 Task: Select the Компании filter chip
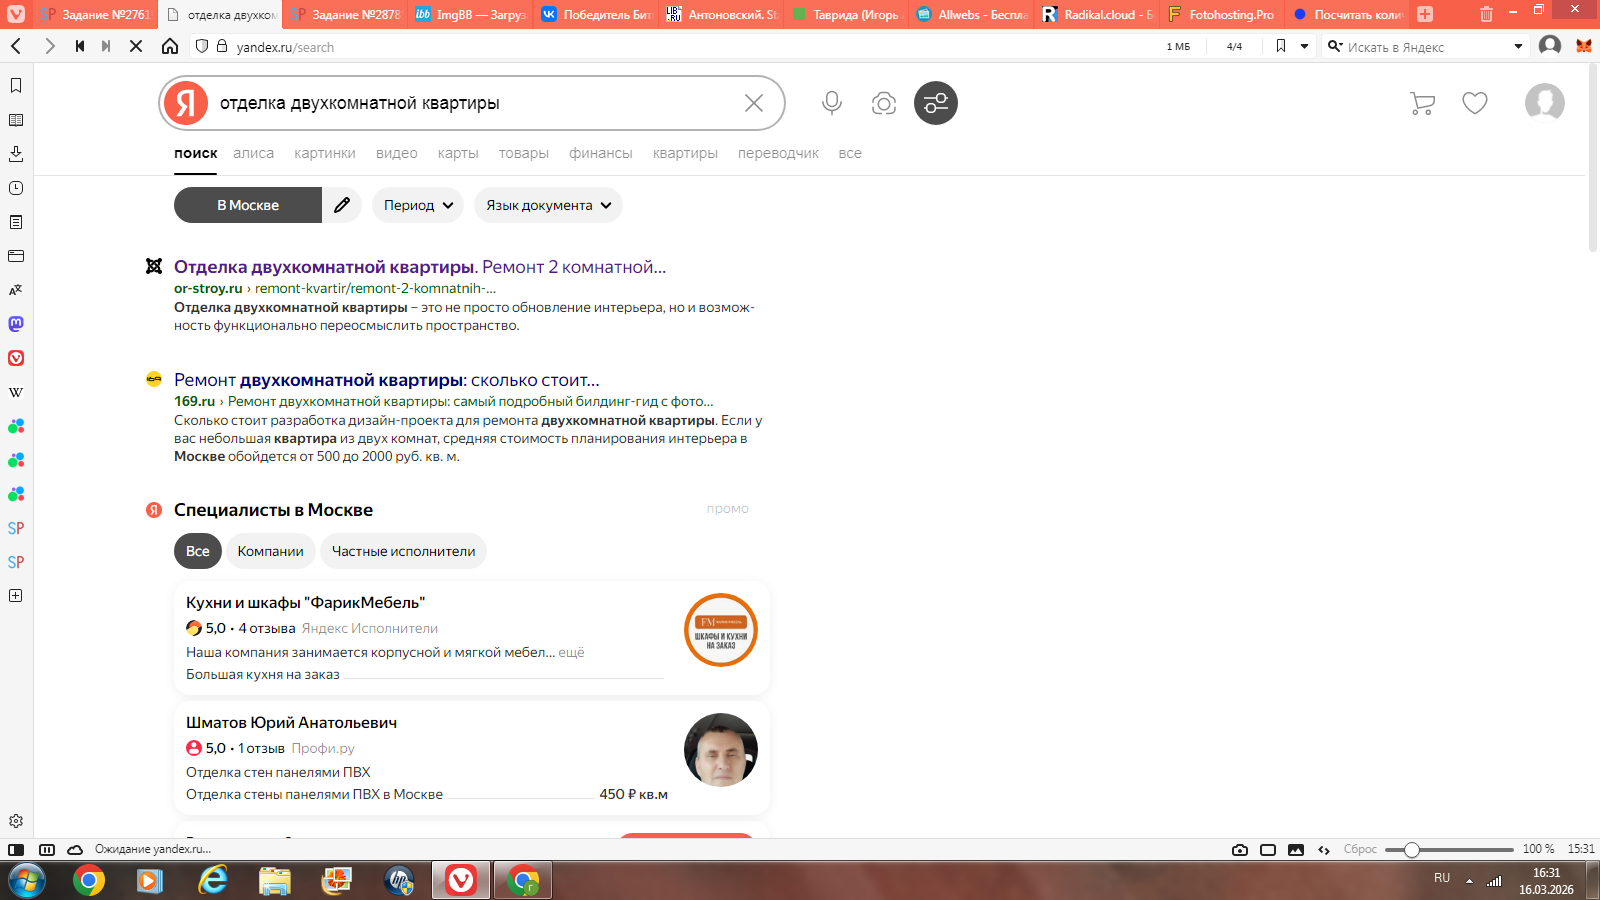(x=270, y=551)
